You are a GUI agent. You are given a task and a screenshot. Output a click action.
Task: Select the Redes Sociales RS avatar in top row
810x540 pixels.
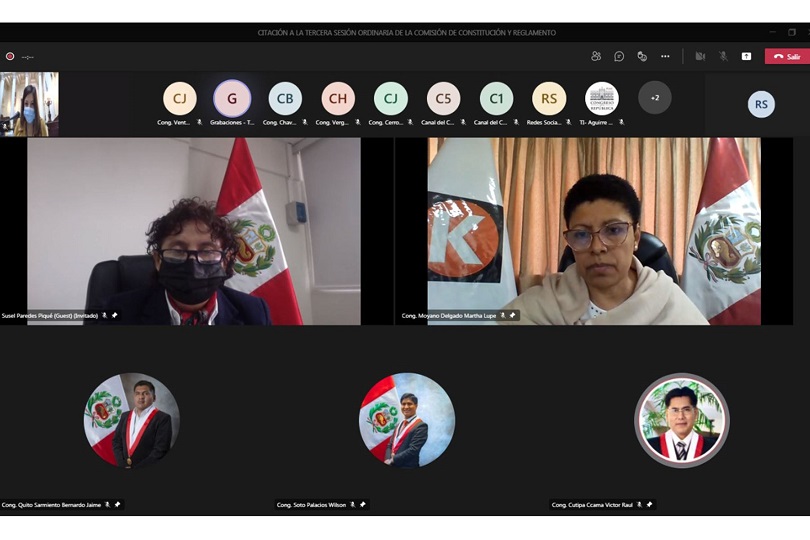click(549, 98)
